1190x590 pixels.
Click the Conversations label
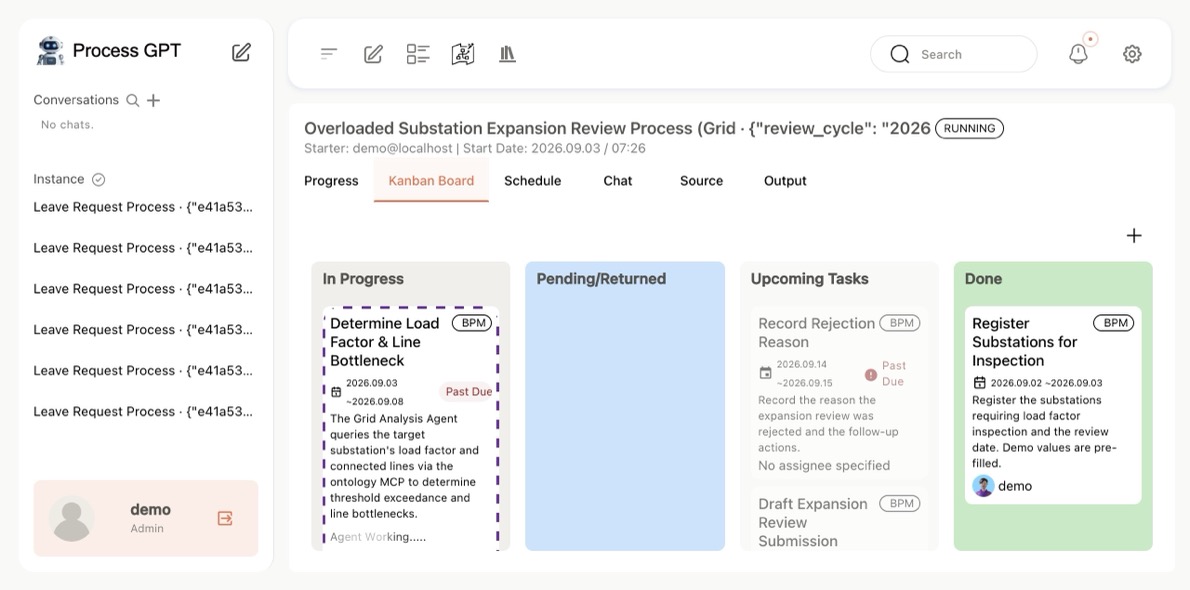click(76, 100)
